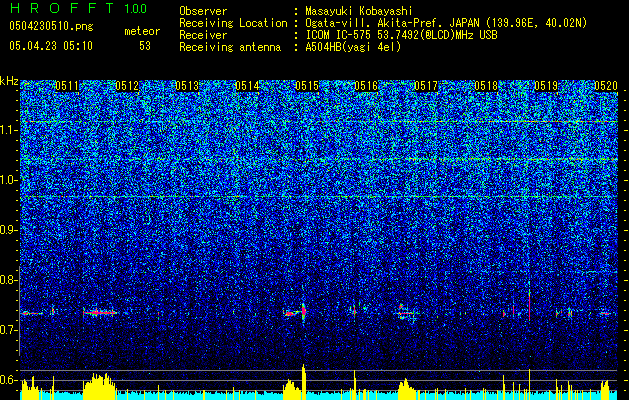Click the receiver ICOM IC-575 frequency text
Screen dimensions: 629x400
401,35
